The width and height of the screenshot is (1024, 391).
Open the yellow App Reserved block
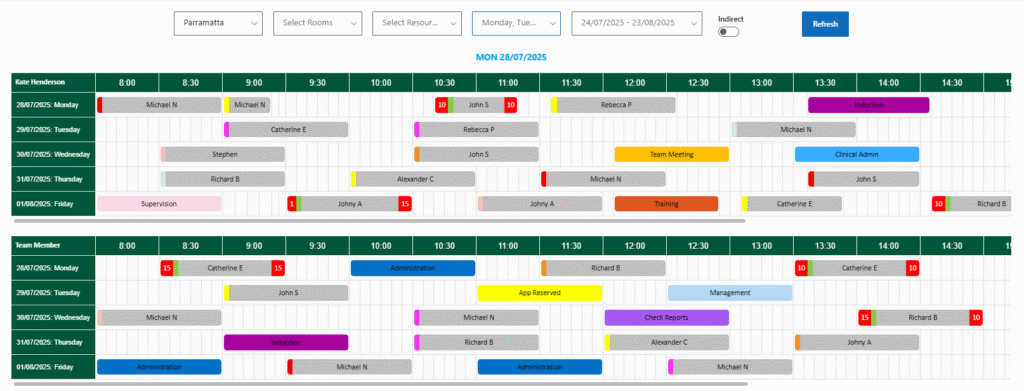point(539,293)
